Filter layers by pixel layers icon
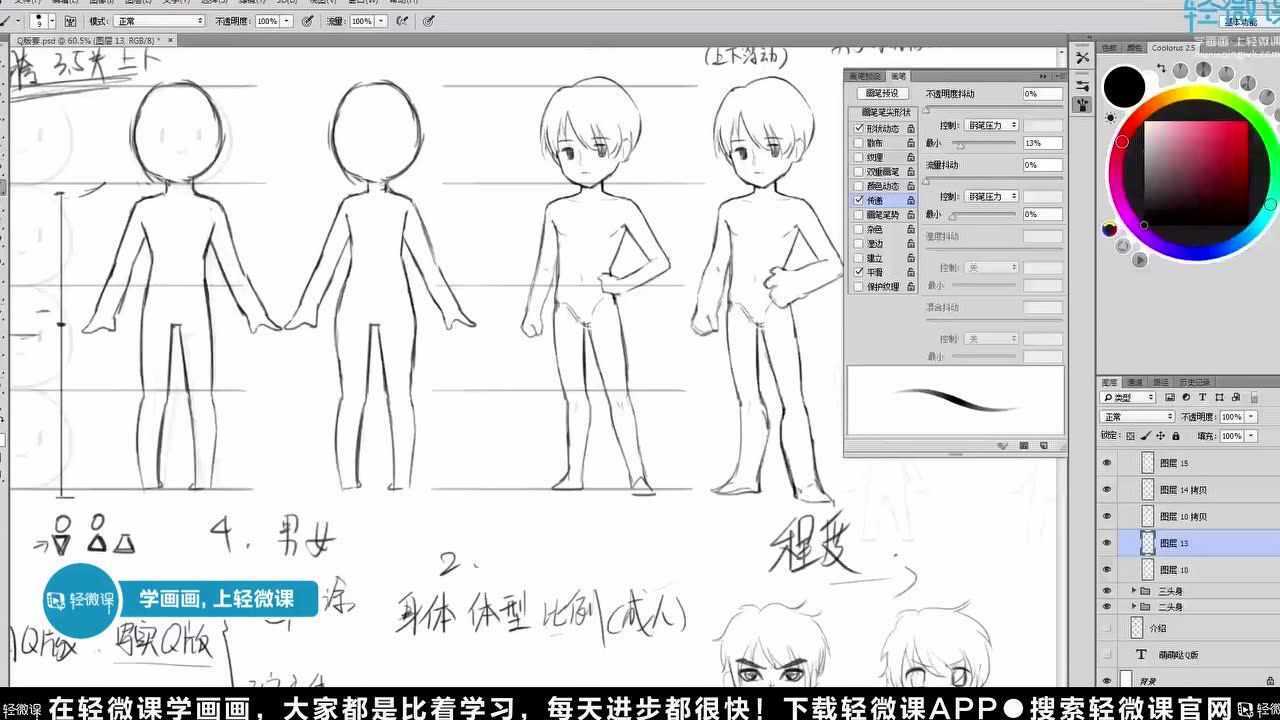This screenshot has height=720, width=1280. (x=1170, y=397)
